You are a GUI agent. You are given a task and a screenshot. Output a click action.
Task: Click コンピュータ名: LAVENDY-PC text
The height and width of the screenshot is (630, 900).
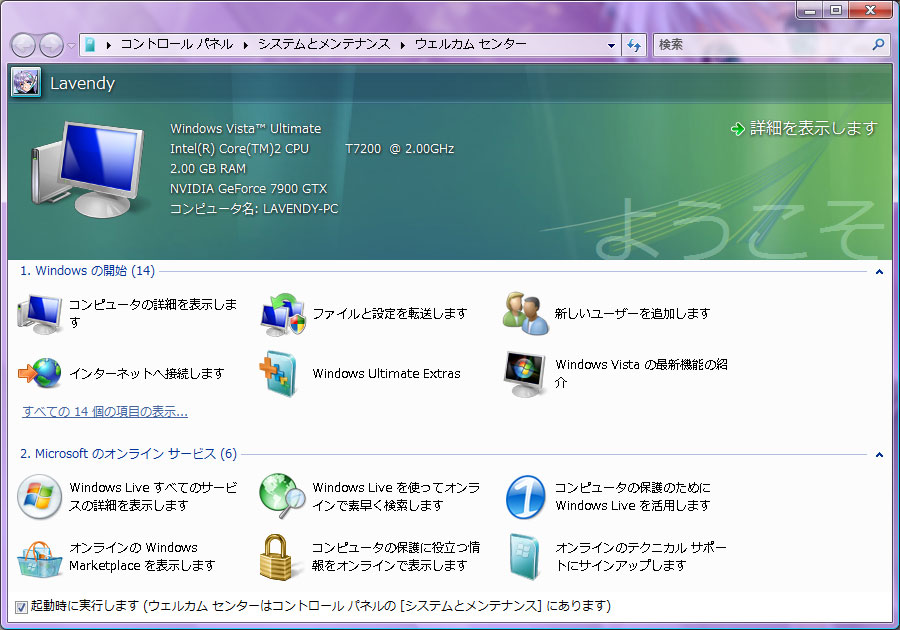pos(254,209)
